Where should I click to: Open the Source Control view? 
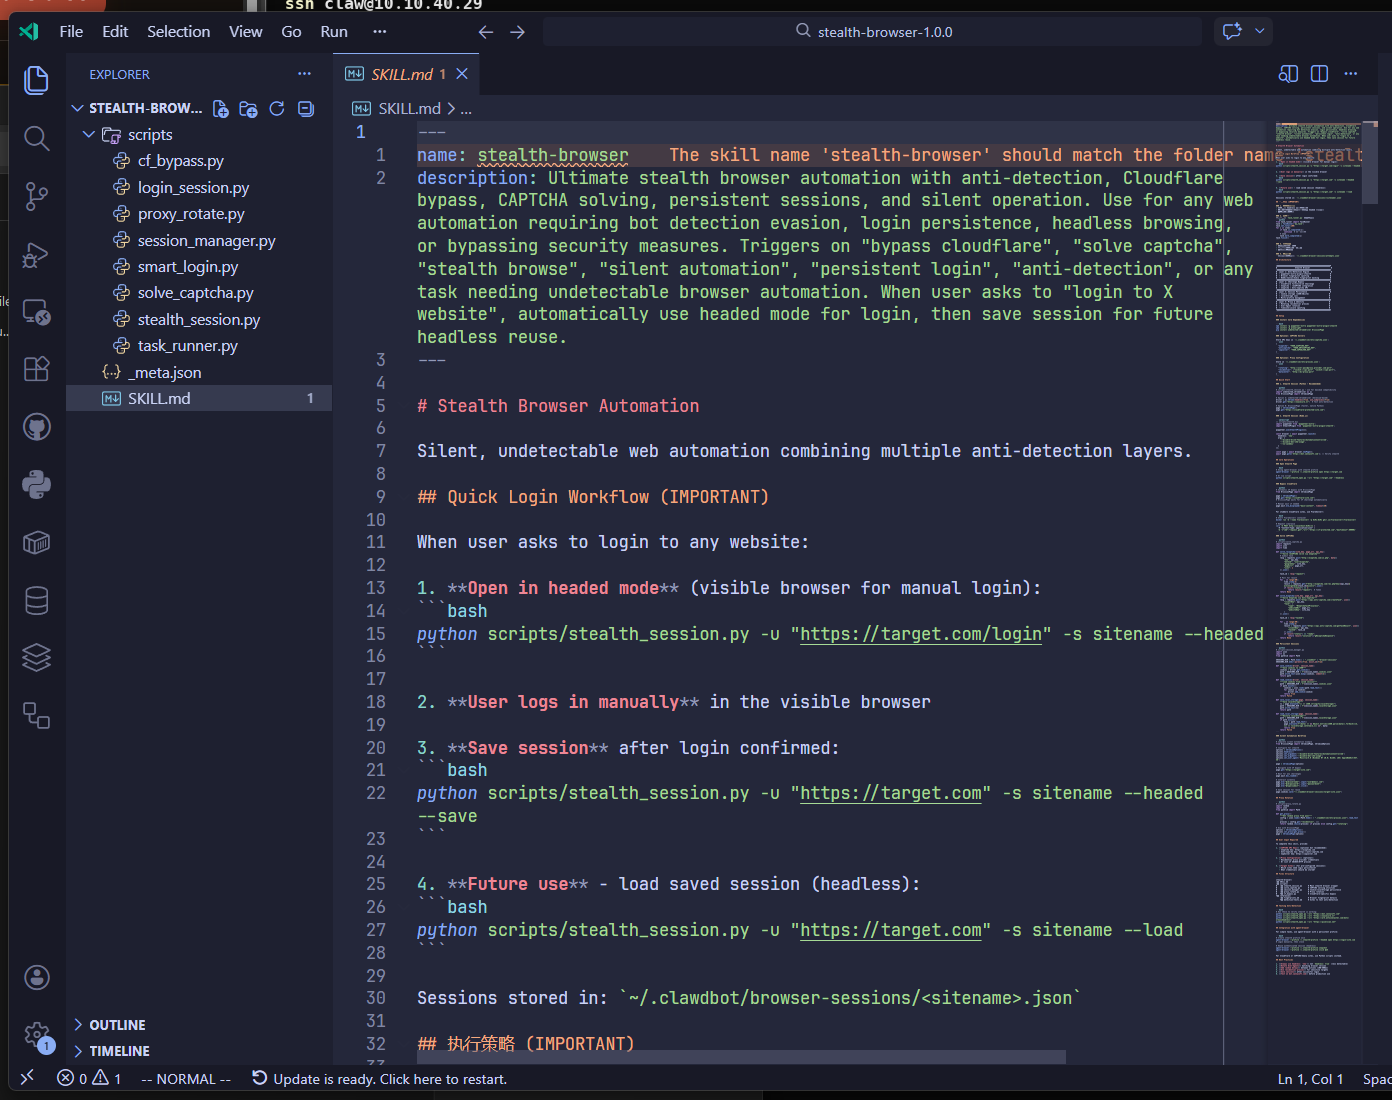36,196
